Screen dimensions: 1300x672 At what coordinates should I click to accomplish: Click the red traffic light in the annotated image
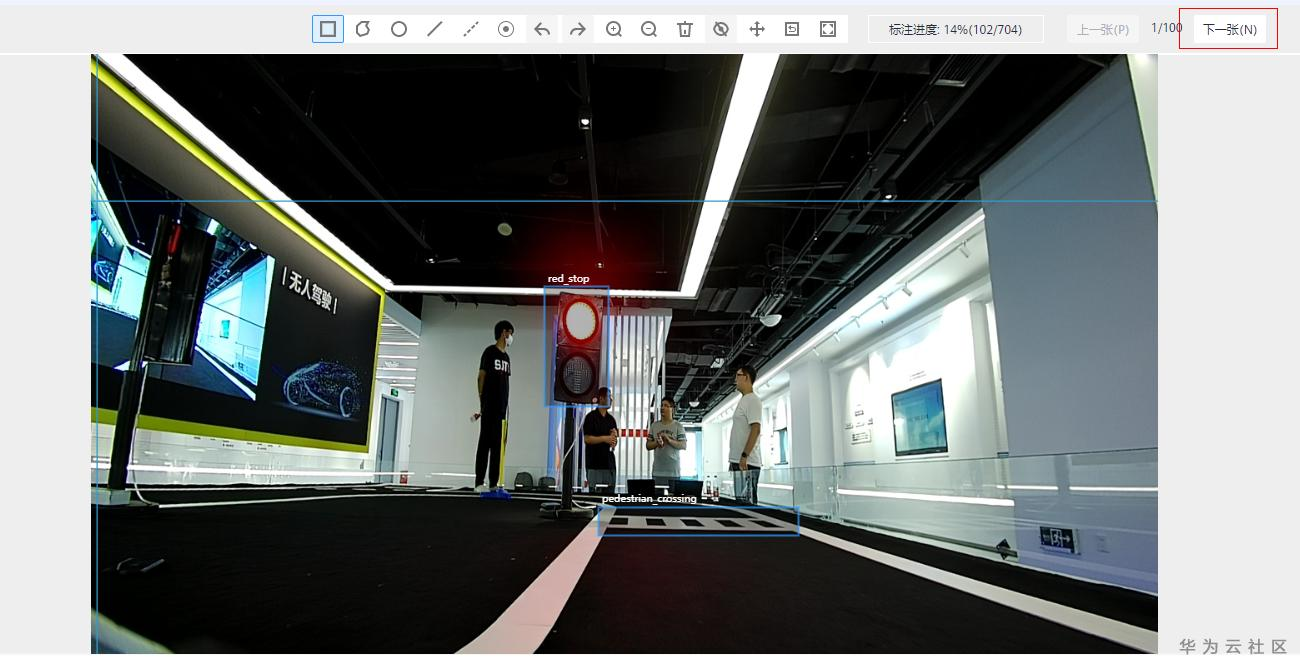pyautogui.click(x=580, y=320)
